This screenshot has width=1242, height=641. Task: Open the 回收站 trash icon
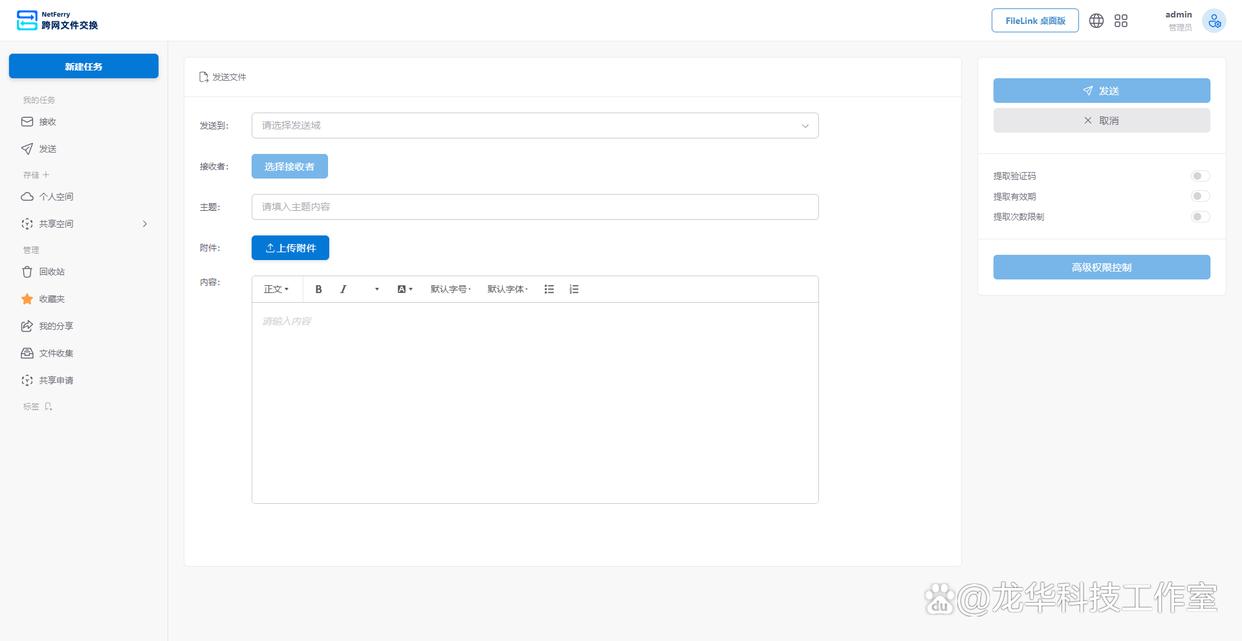[x=27, y=271]
